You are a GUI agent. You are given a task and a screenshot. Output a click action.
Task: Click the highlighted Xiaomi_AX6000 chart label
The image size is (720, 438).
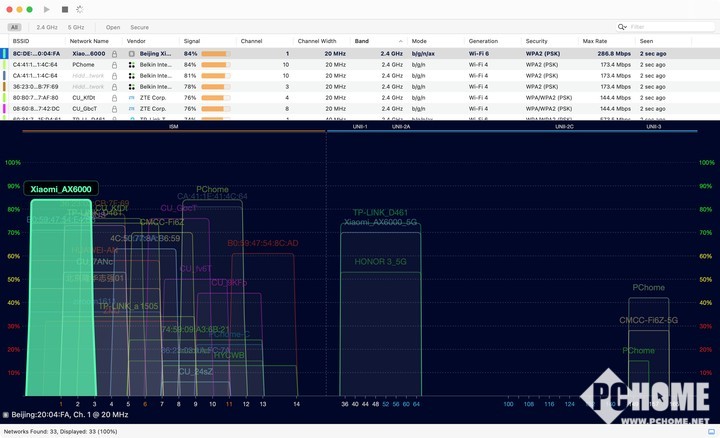tap(61, 189)
